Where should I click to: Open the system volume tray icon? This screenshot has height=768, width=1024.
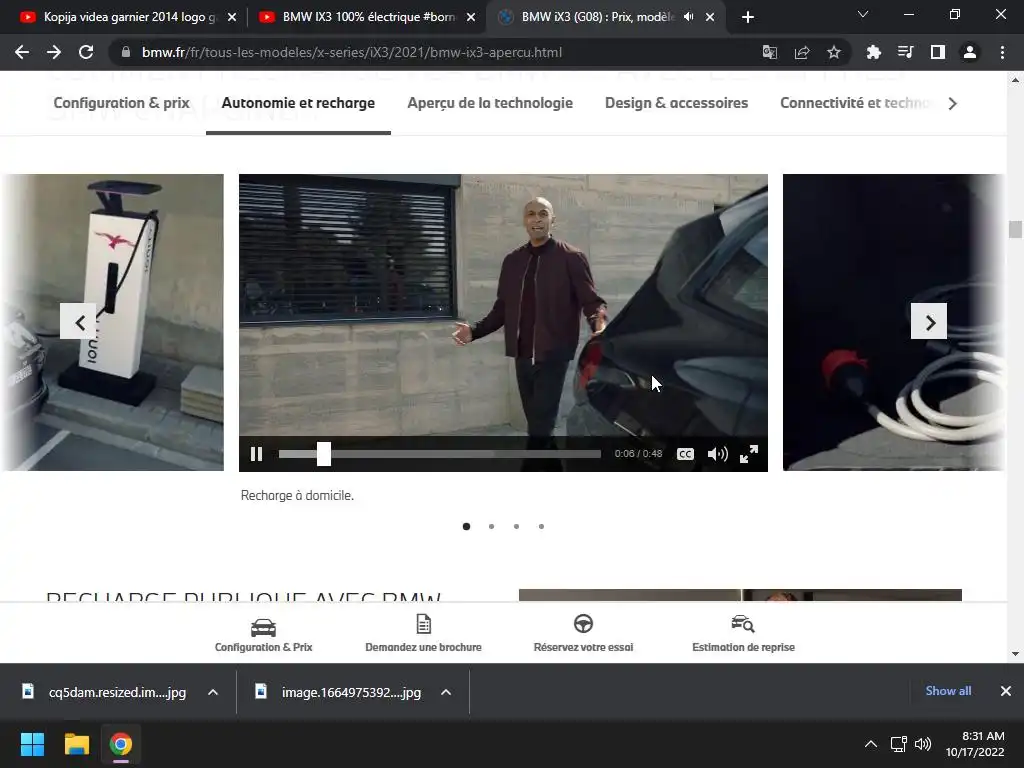(923, 744)
